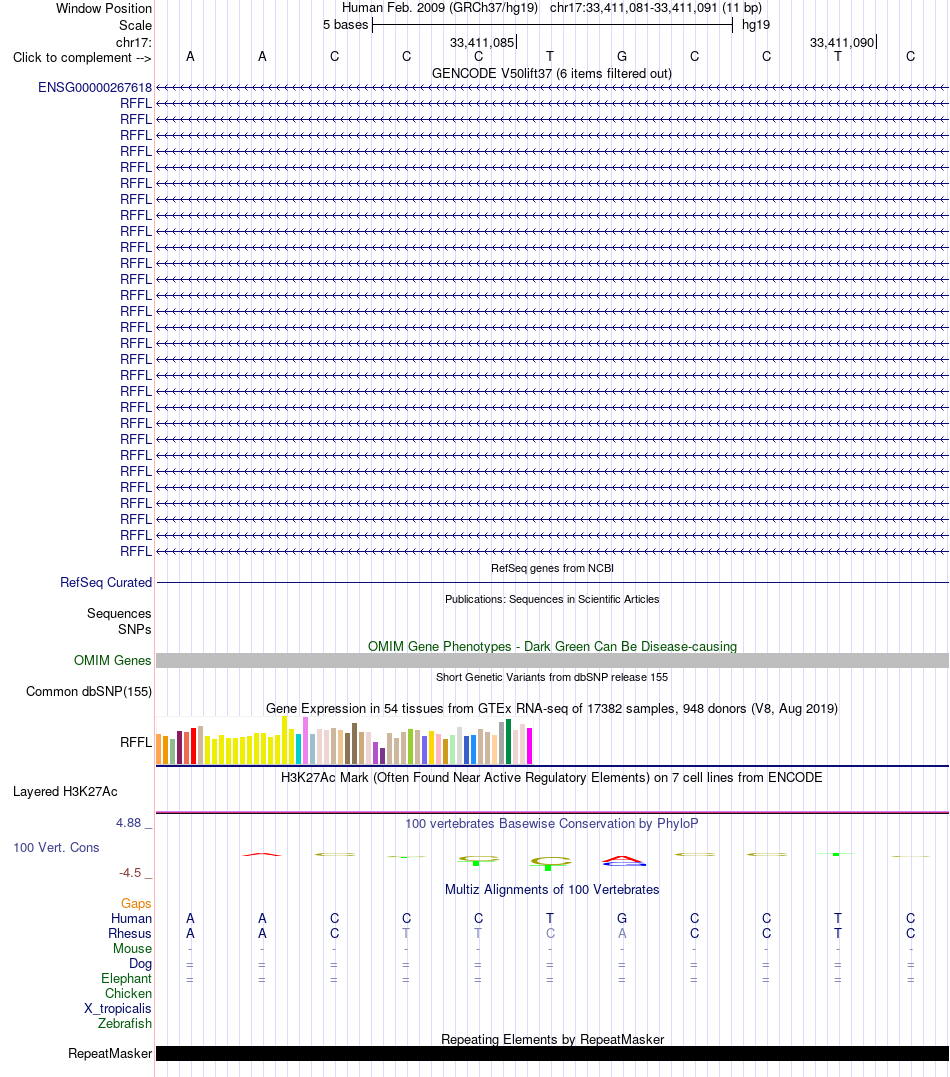950x1077 pixels.
Task: Click the chr17:33,411,081-33,411,091 position text
Action: click(x=655, y=8)
